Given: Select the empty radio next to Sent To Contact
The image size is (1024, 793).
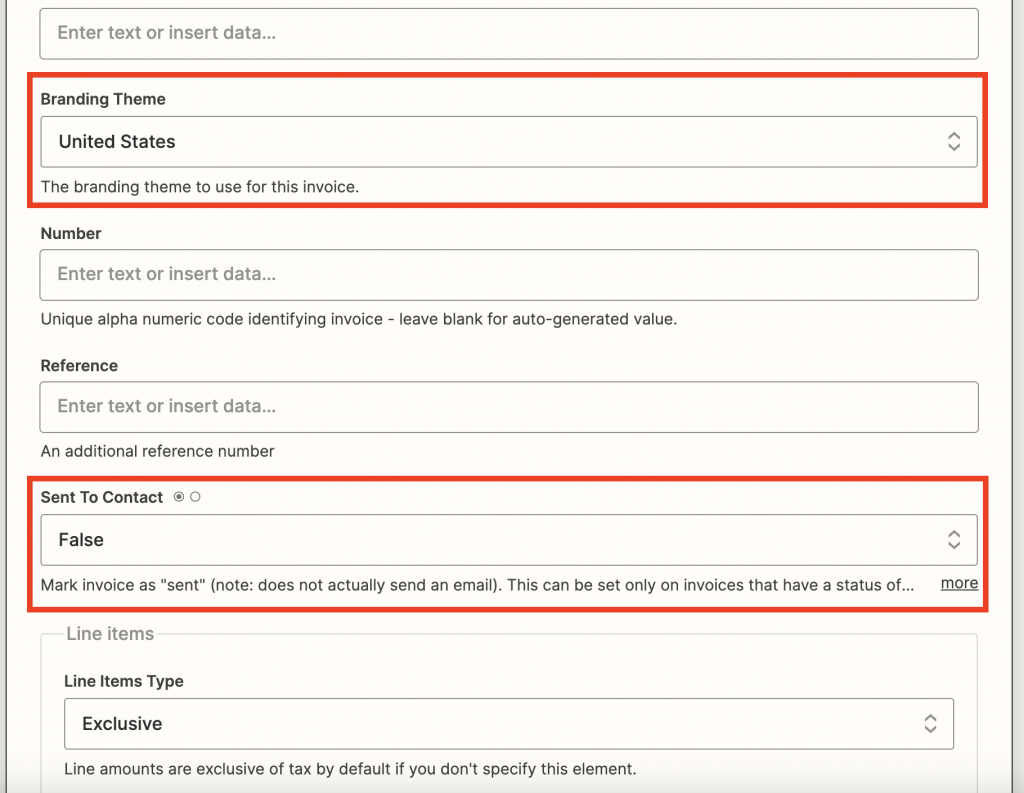Looking at the screenshot, I should (x=195, y=497).
